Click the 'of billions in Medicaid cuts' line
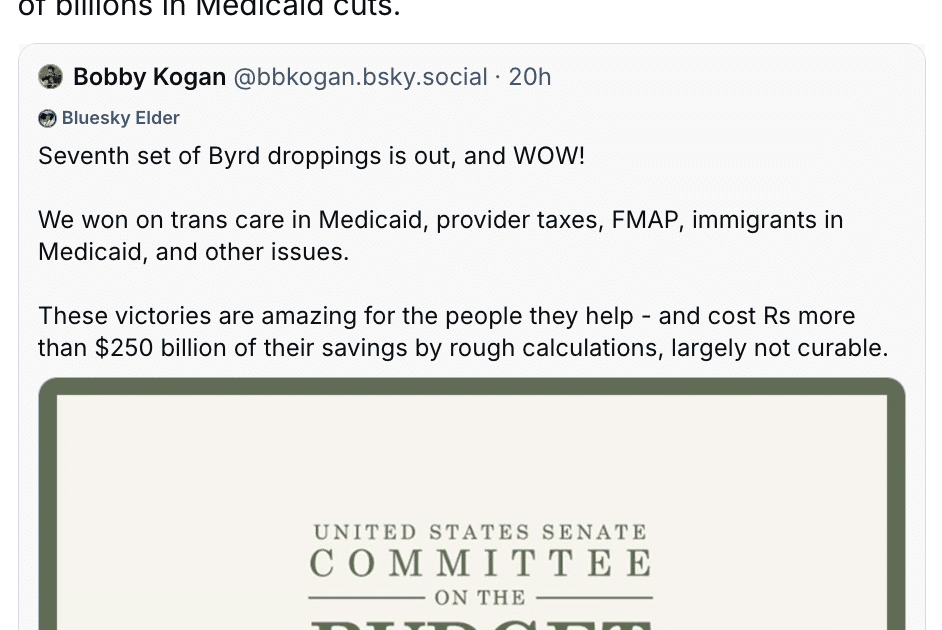The height and width of the screenshot is (630, 942). 209,8
